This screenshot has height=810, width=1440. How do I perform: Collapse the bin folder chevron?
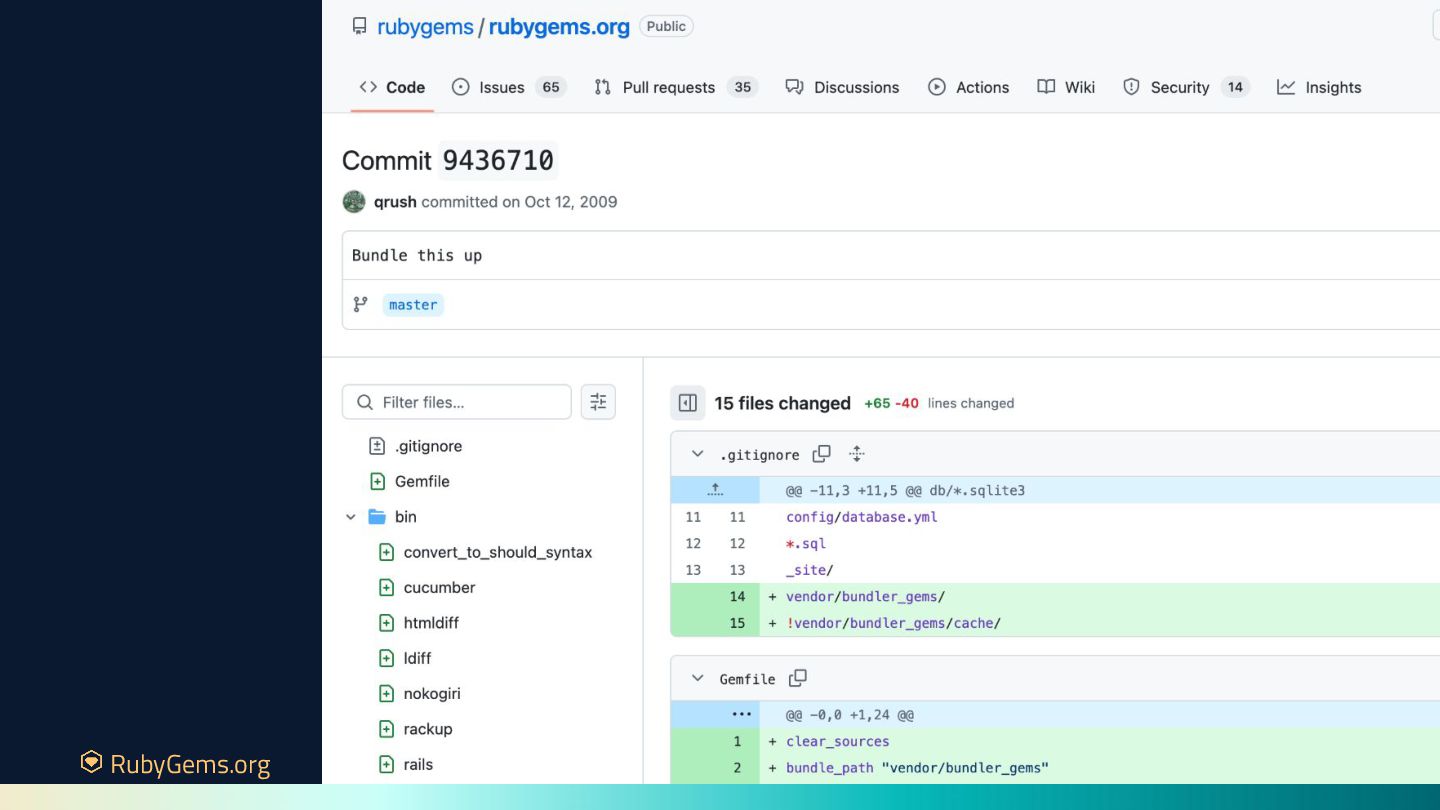coord(351,517)
